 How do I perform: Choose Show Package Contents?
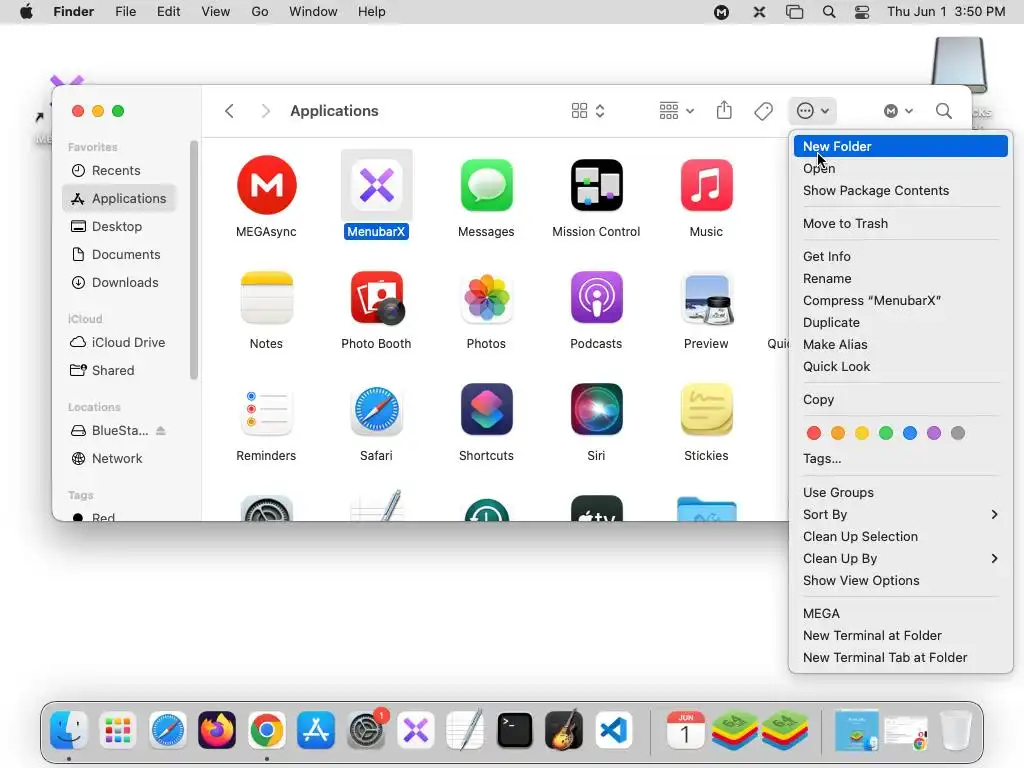901,191
